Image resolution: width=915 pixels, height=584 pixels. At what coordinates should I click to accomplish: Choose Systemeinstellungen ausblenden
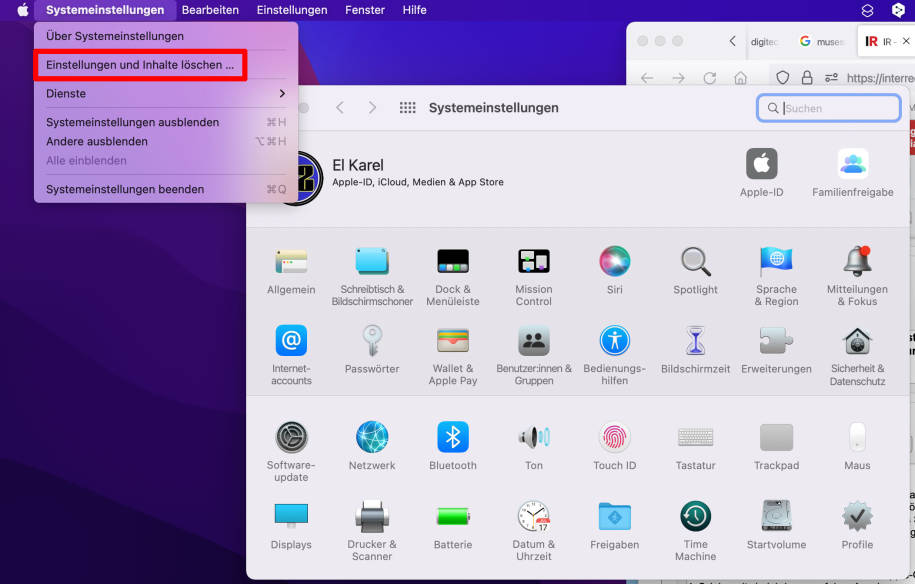[166, 122]
